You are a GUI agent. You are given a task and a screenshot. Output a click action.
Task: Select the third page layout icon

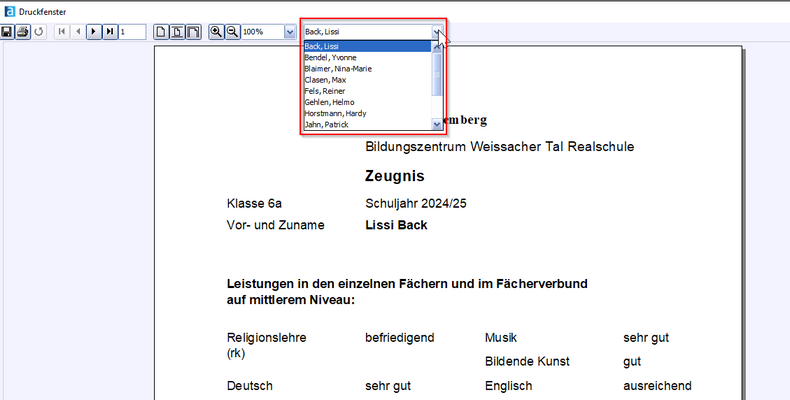(193, 32)
